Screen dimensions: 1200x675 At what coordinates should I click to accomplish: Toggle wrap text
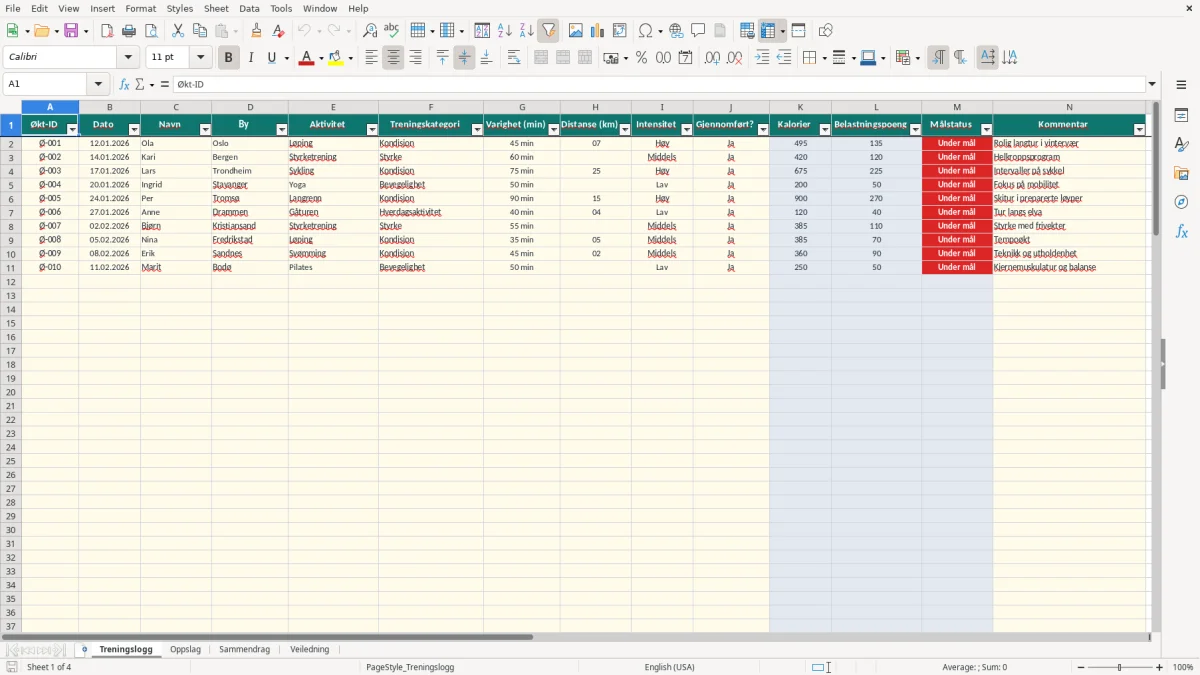[x=514, y=58]
